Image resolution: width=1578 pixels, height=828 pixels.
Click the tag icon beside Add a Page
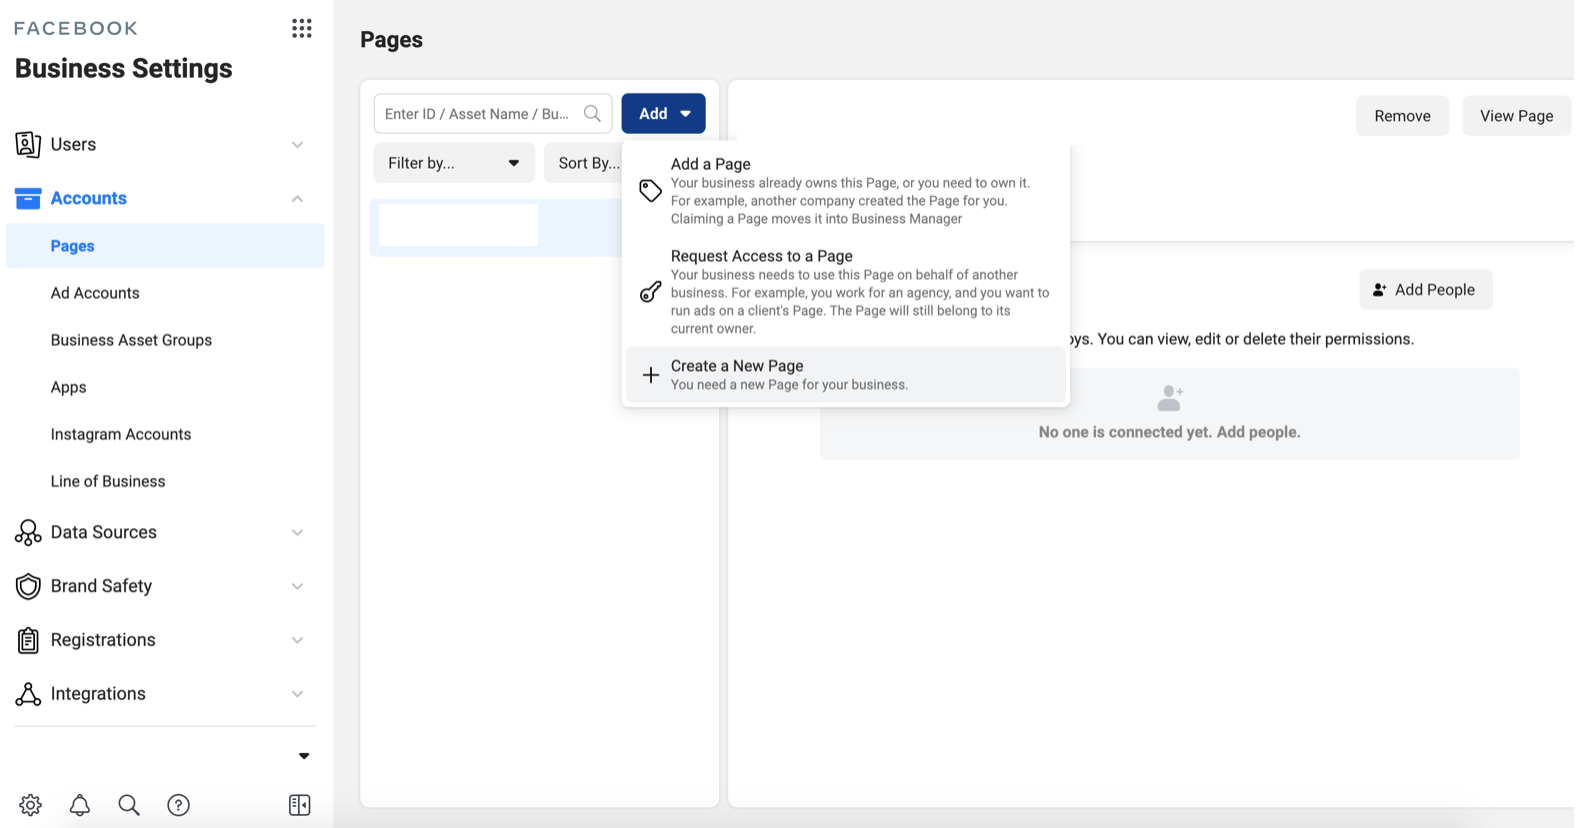click(650, 191)
